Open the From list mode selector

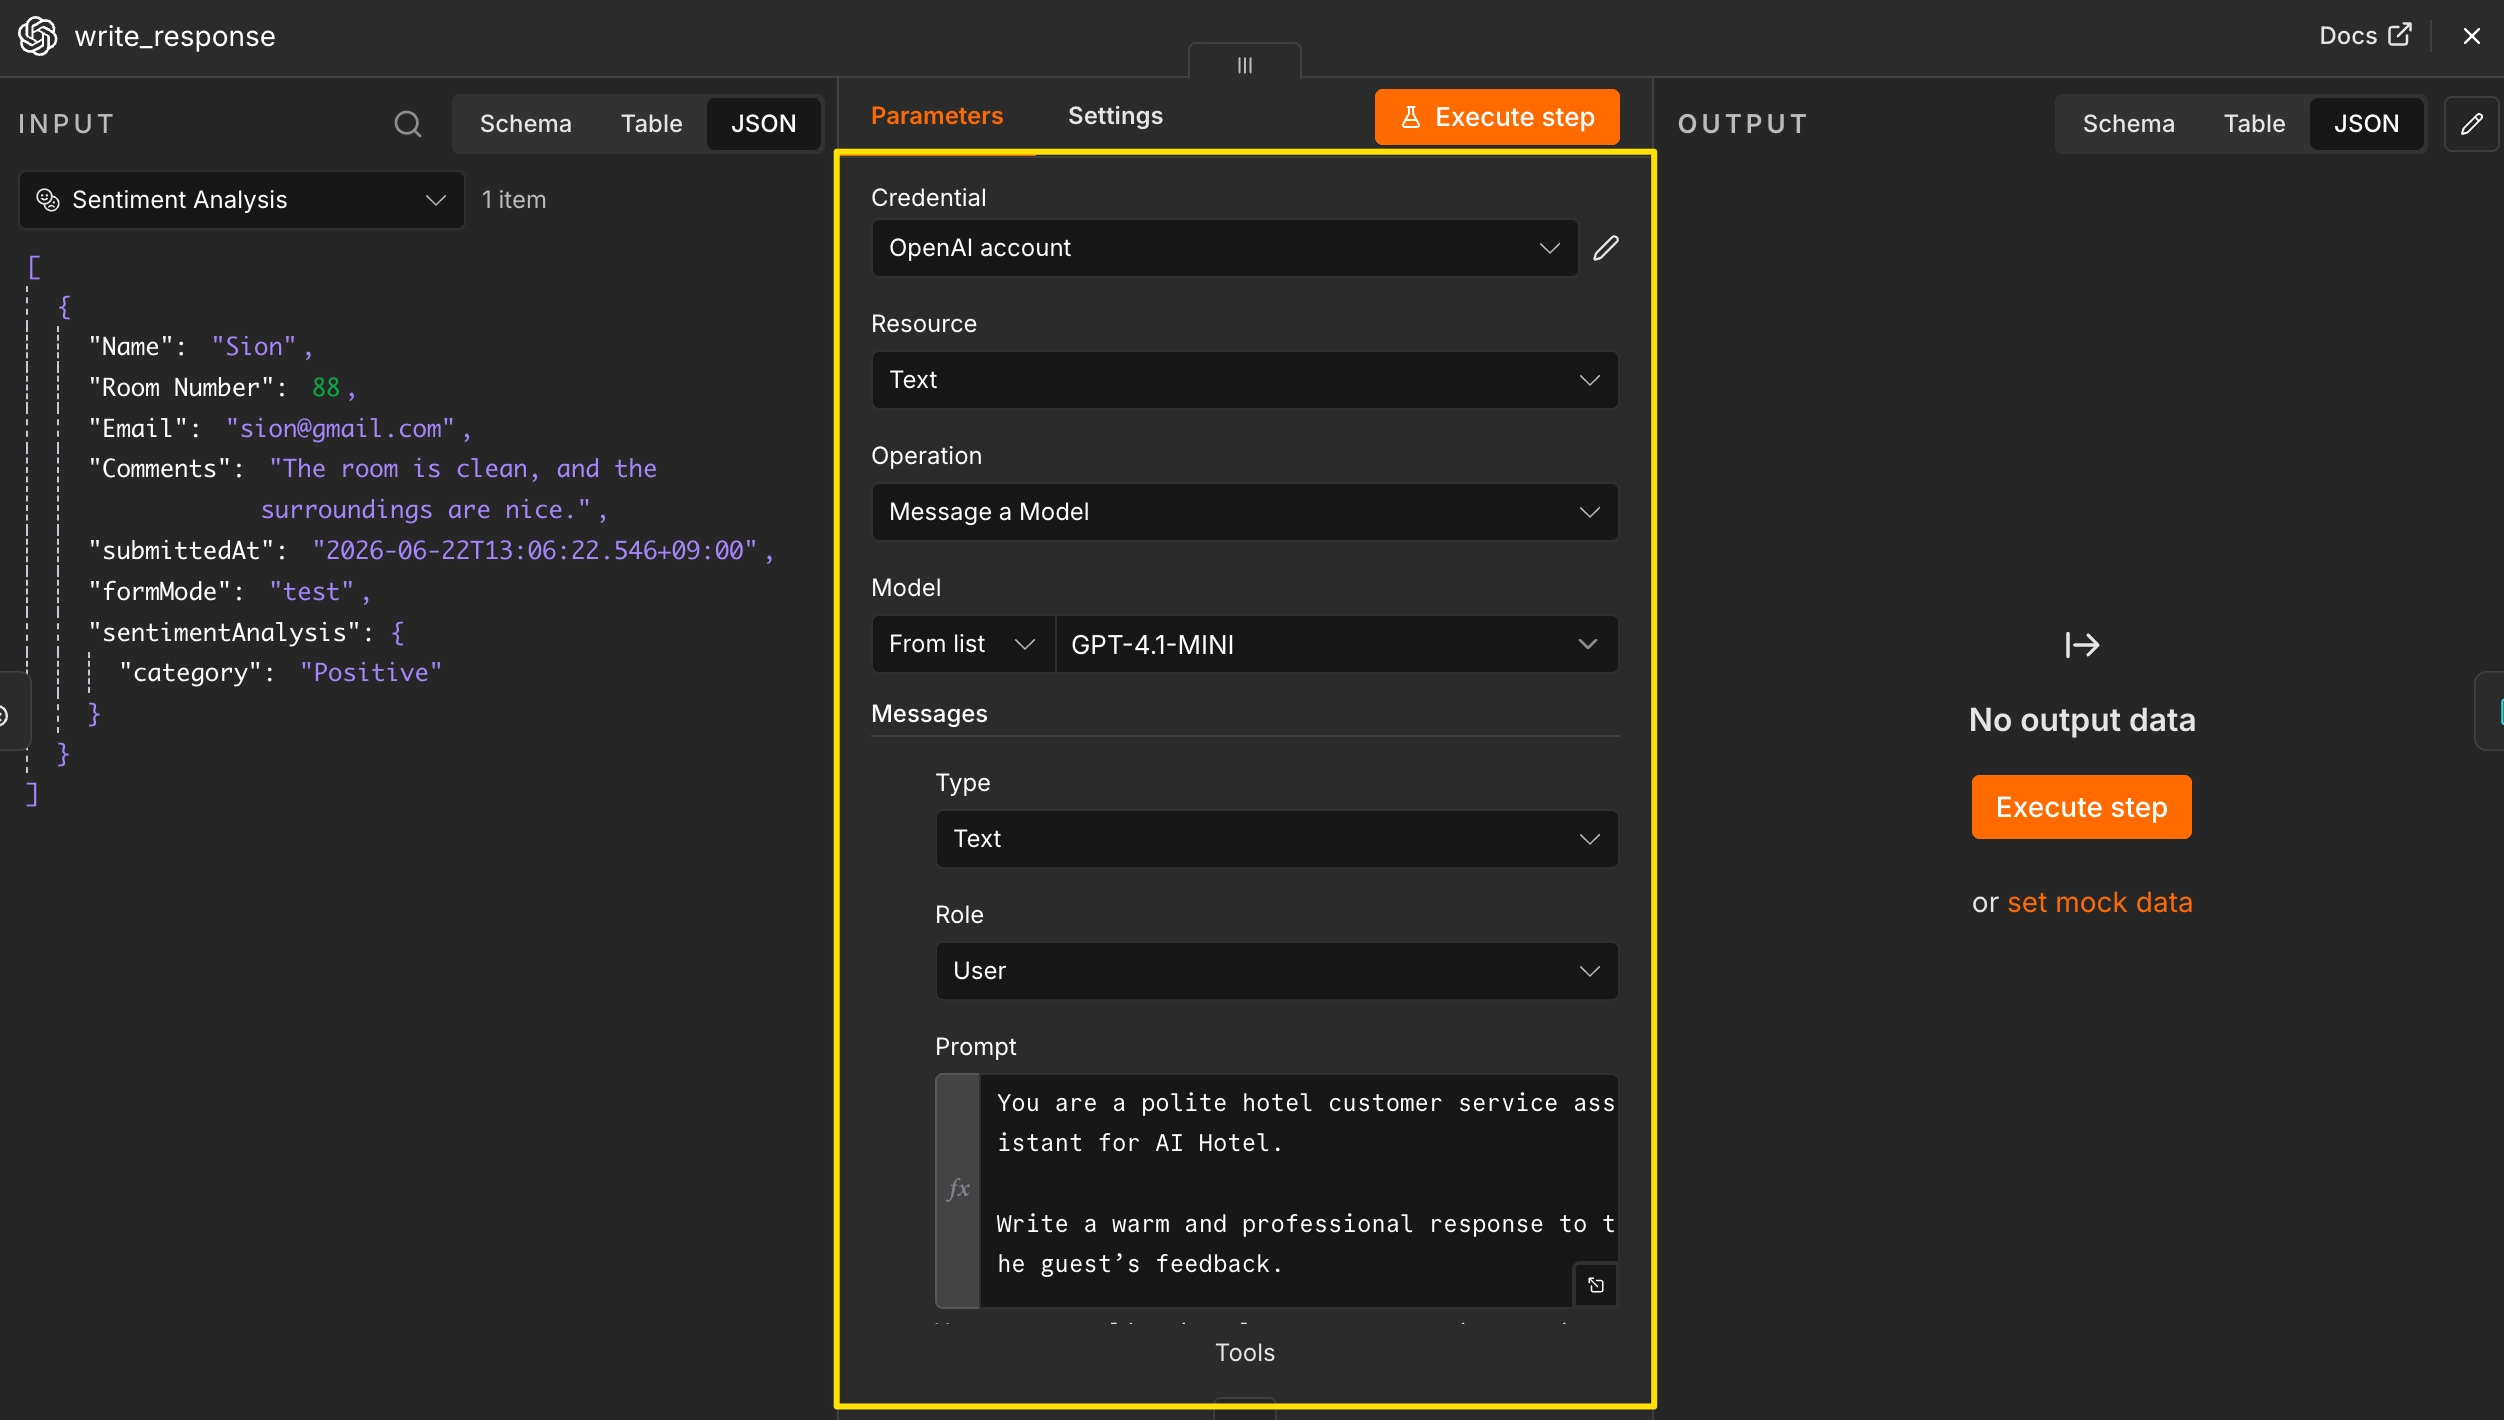click(963, 644)
